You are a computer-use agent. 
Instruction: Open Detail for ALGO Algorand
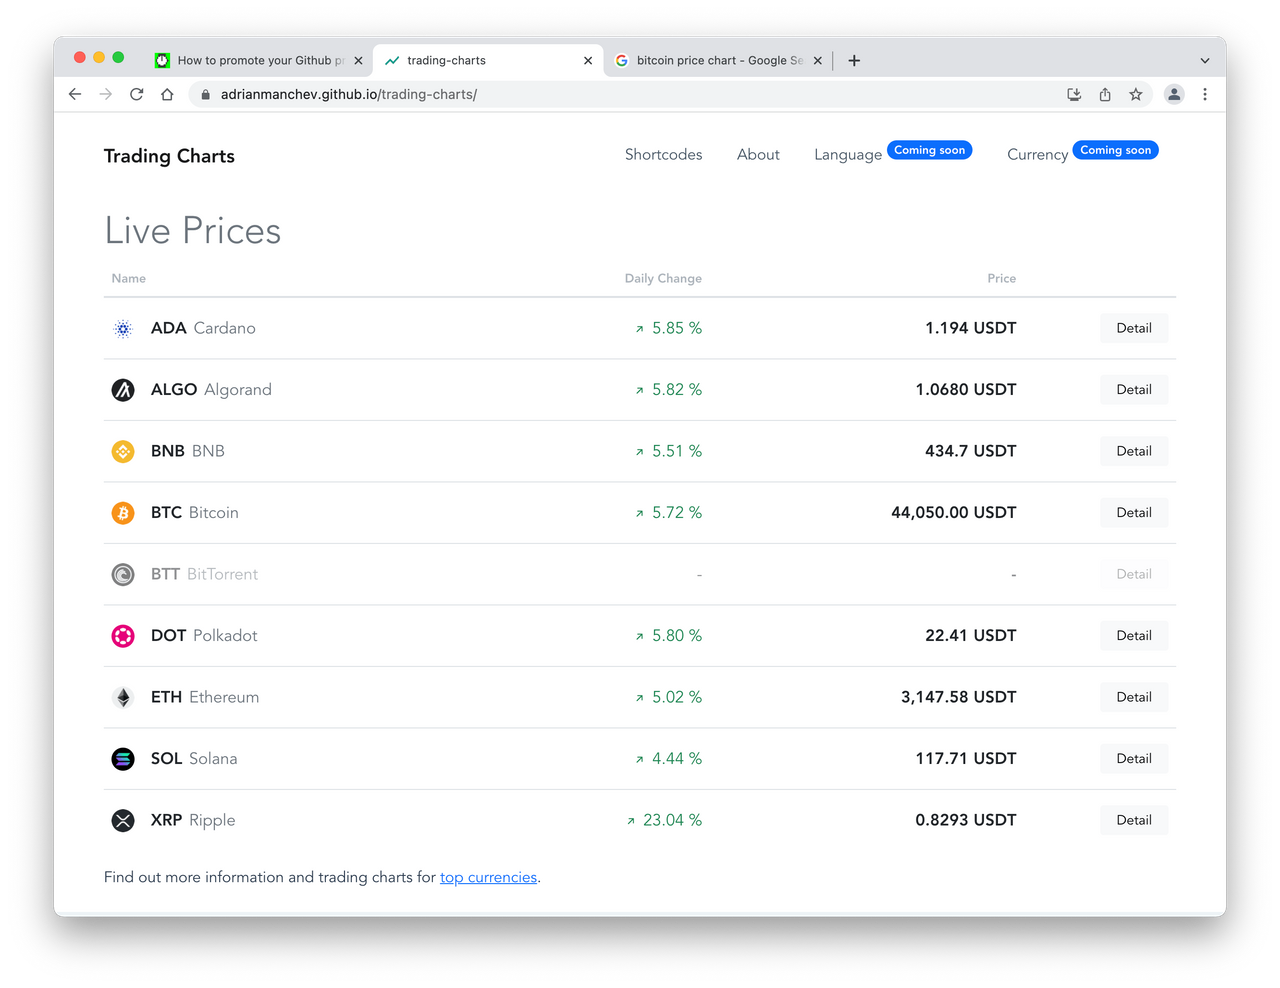point(1134,390)
